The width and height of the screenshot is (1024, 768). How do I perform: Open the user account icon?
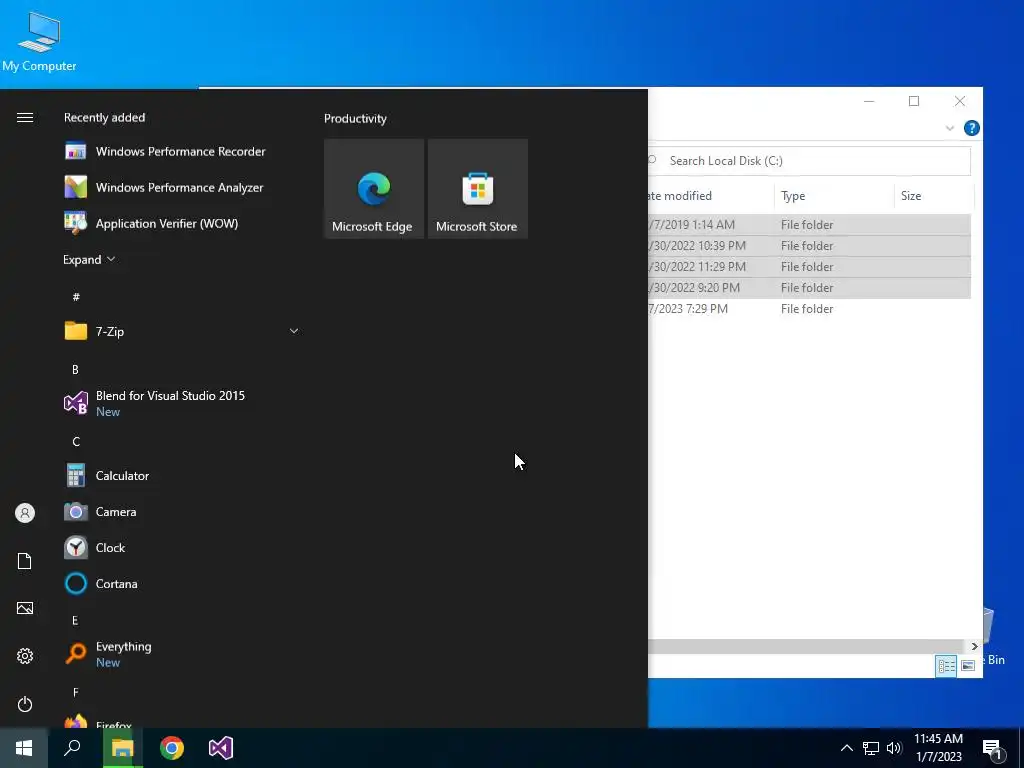(x=25, y=513)
